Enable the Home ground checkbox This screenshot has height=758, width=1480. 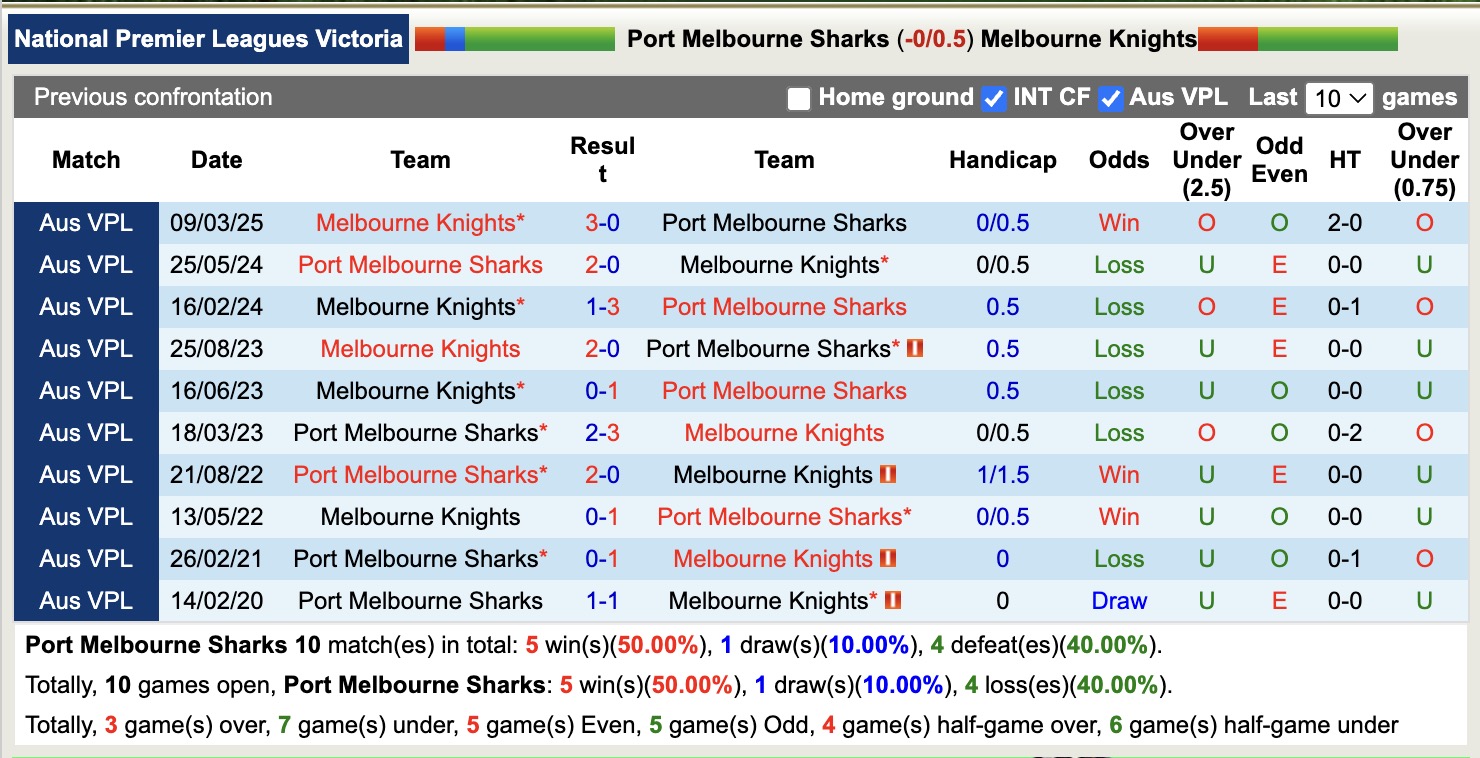pos(800,97)
